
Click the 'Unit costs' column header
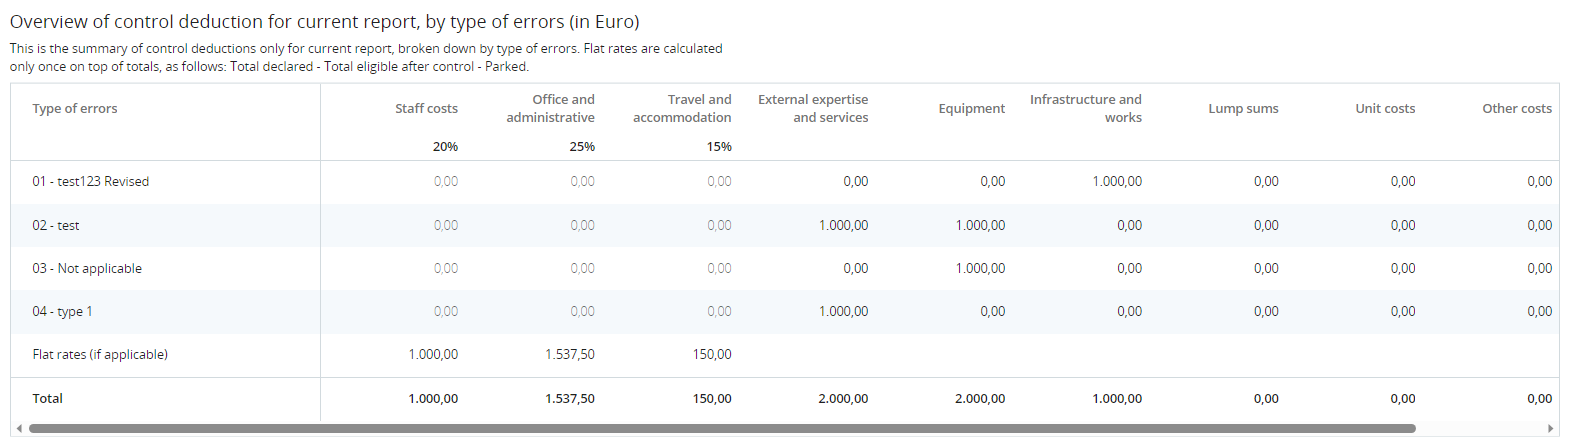click(1385, 108)
